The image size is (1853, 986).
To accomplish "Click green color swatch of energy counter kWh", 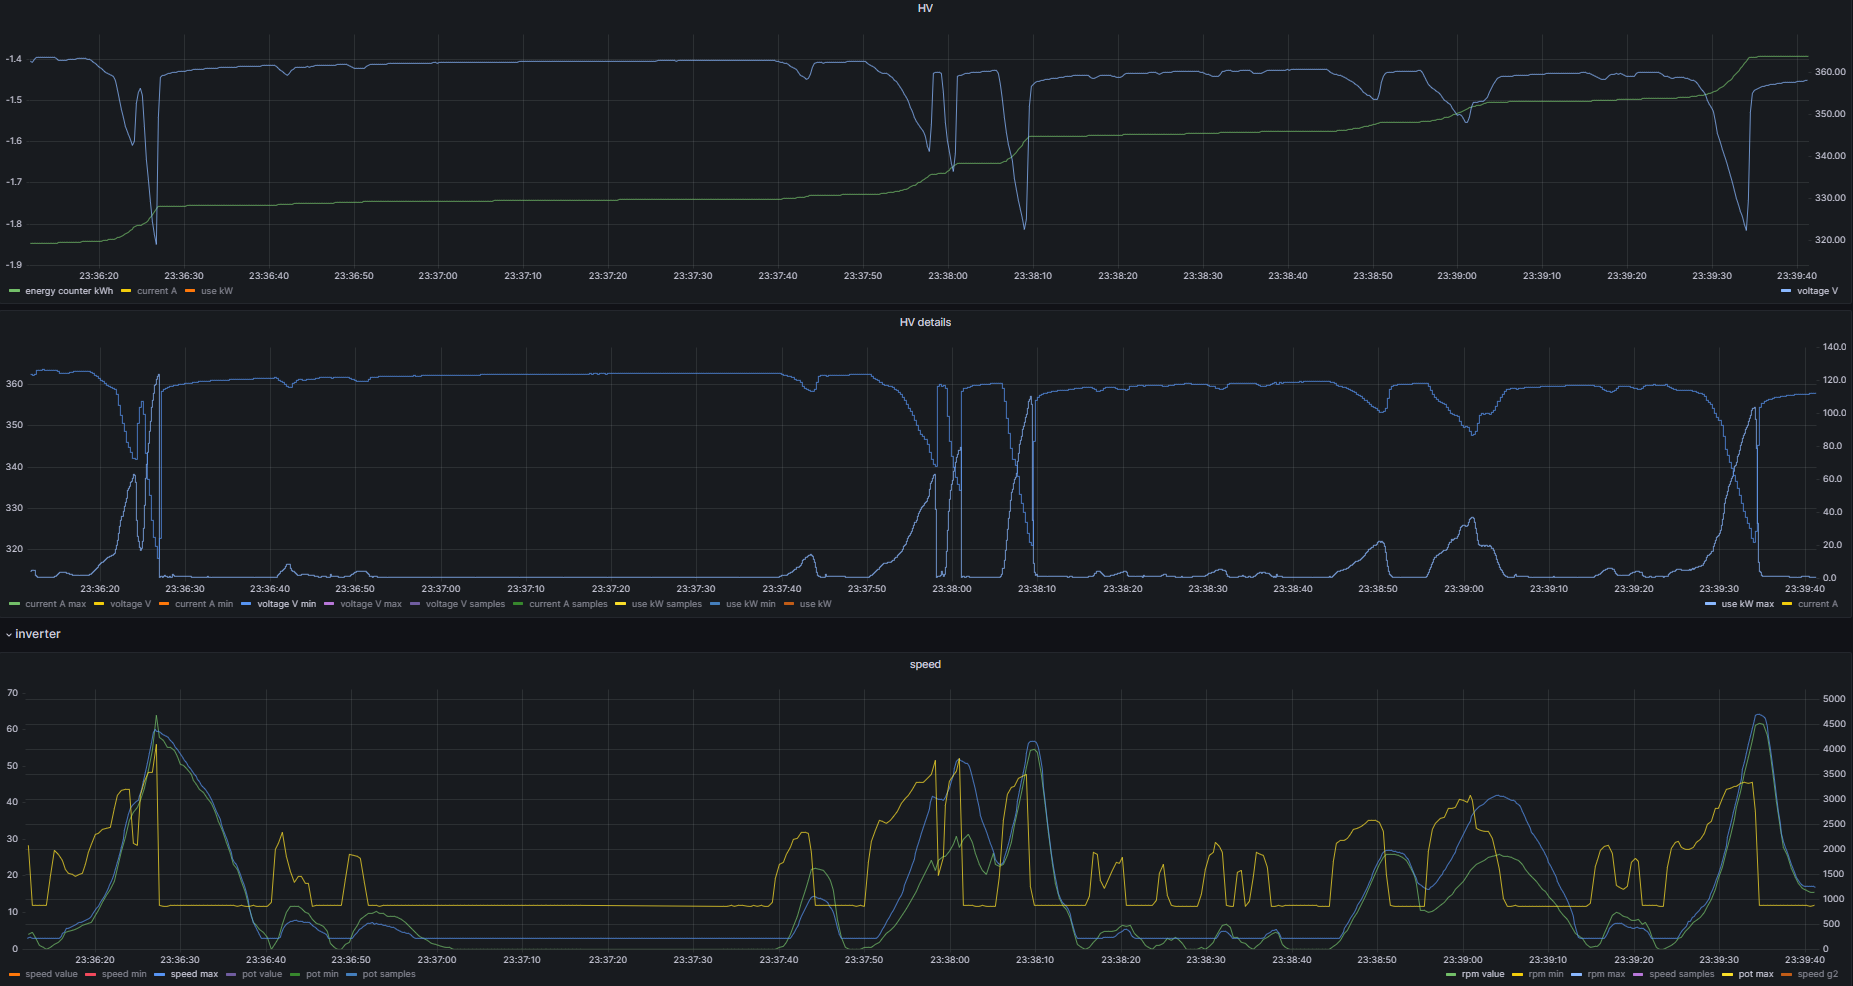I will (15, 291).
